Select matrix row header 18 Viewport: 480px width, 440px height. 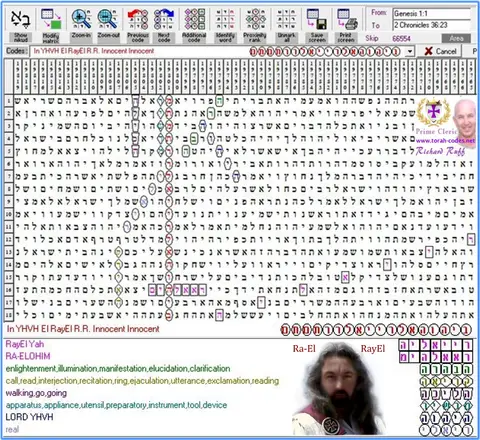click(x=9, y=315)
